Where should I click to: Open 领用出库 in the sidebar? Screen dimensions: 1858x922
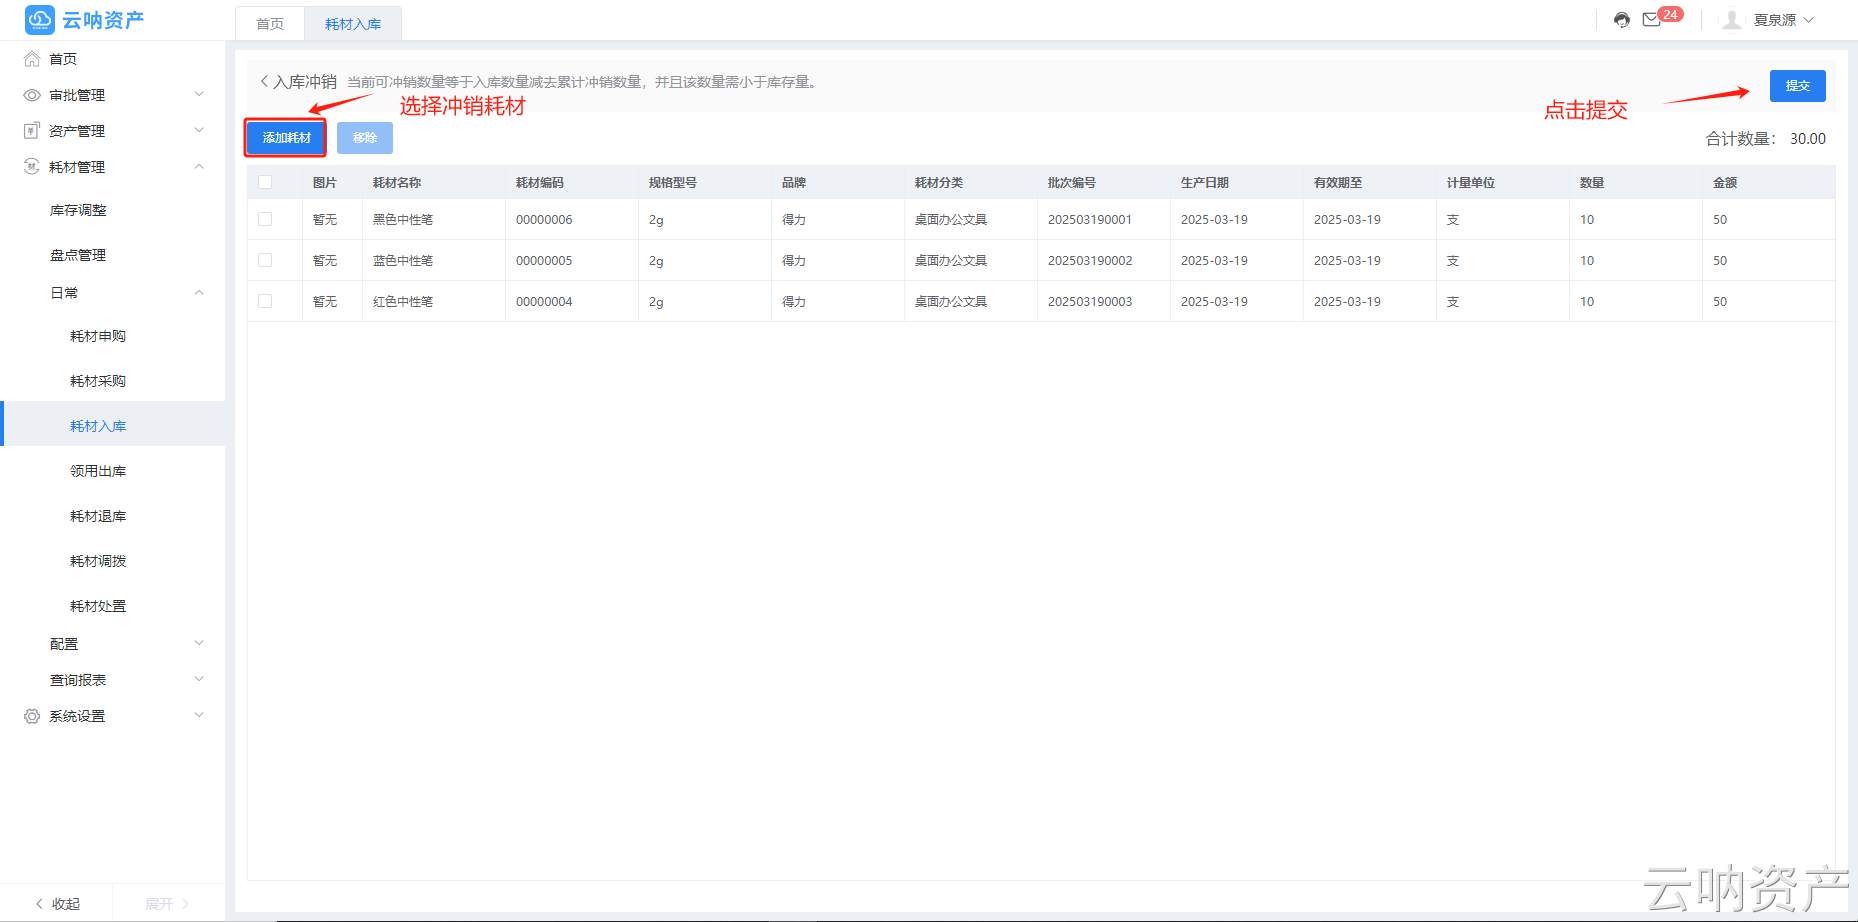tap(98, 471)
